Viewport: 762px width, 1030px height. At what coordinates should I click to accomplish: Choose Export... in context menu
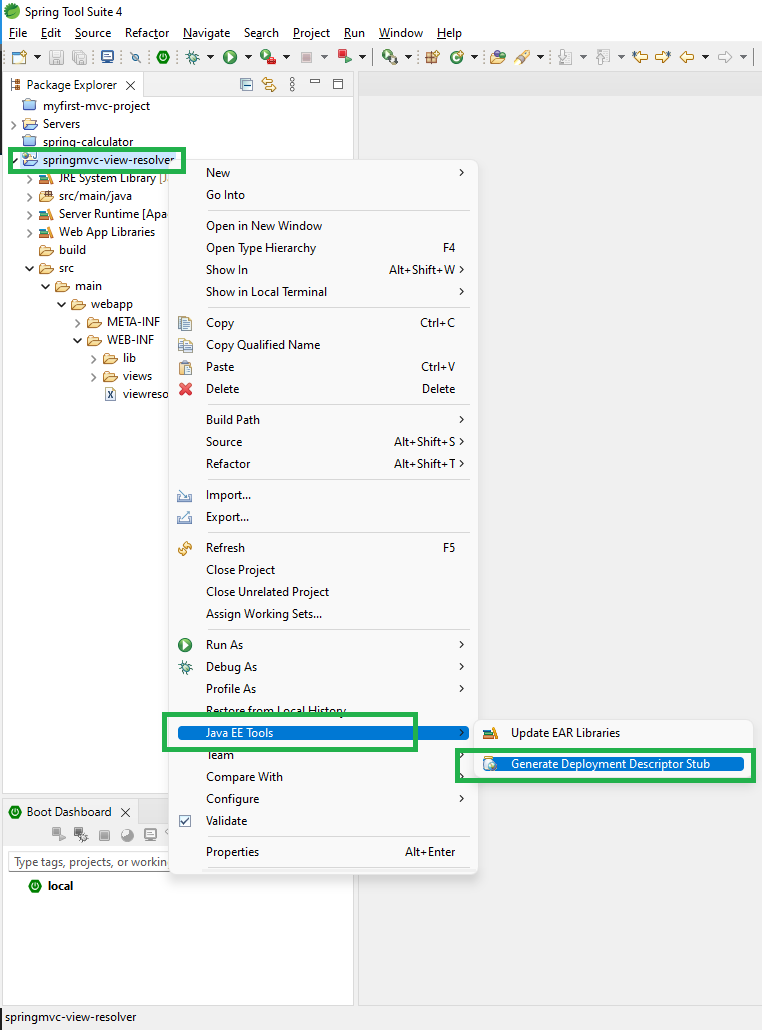[323, 517]
